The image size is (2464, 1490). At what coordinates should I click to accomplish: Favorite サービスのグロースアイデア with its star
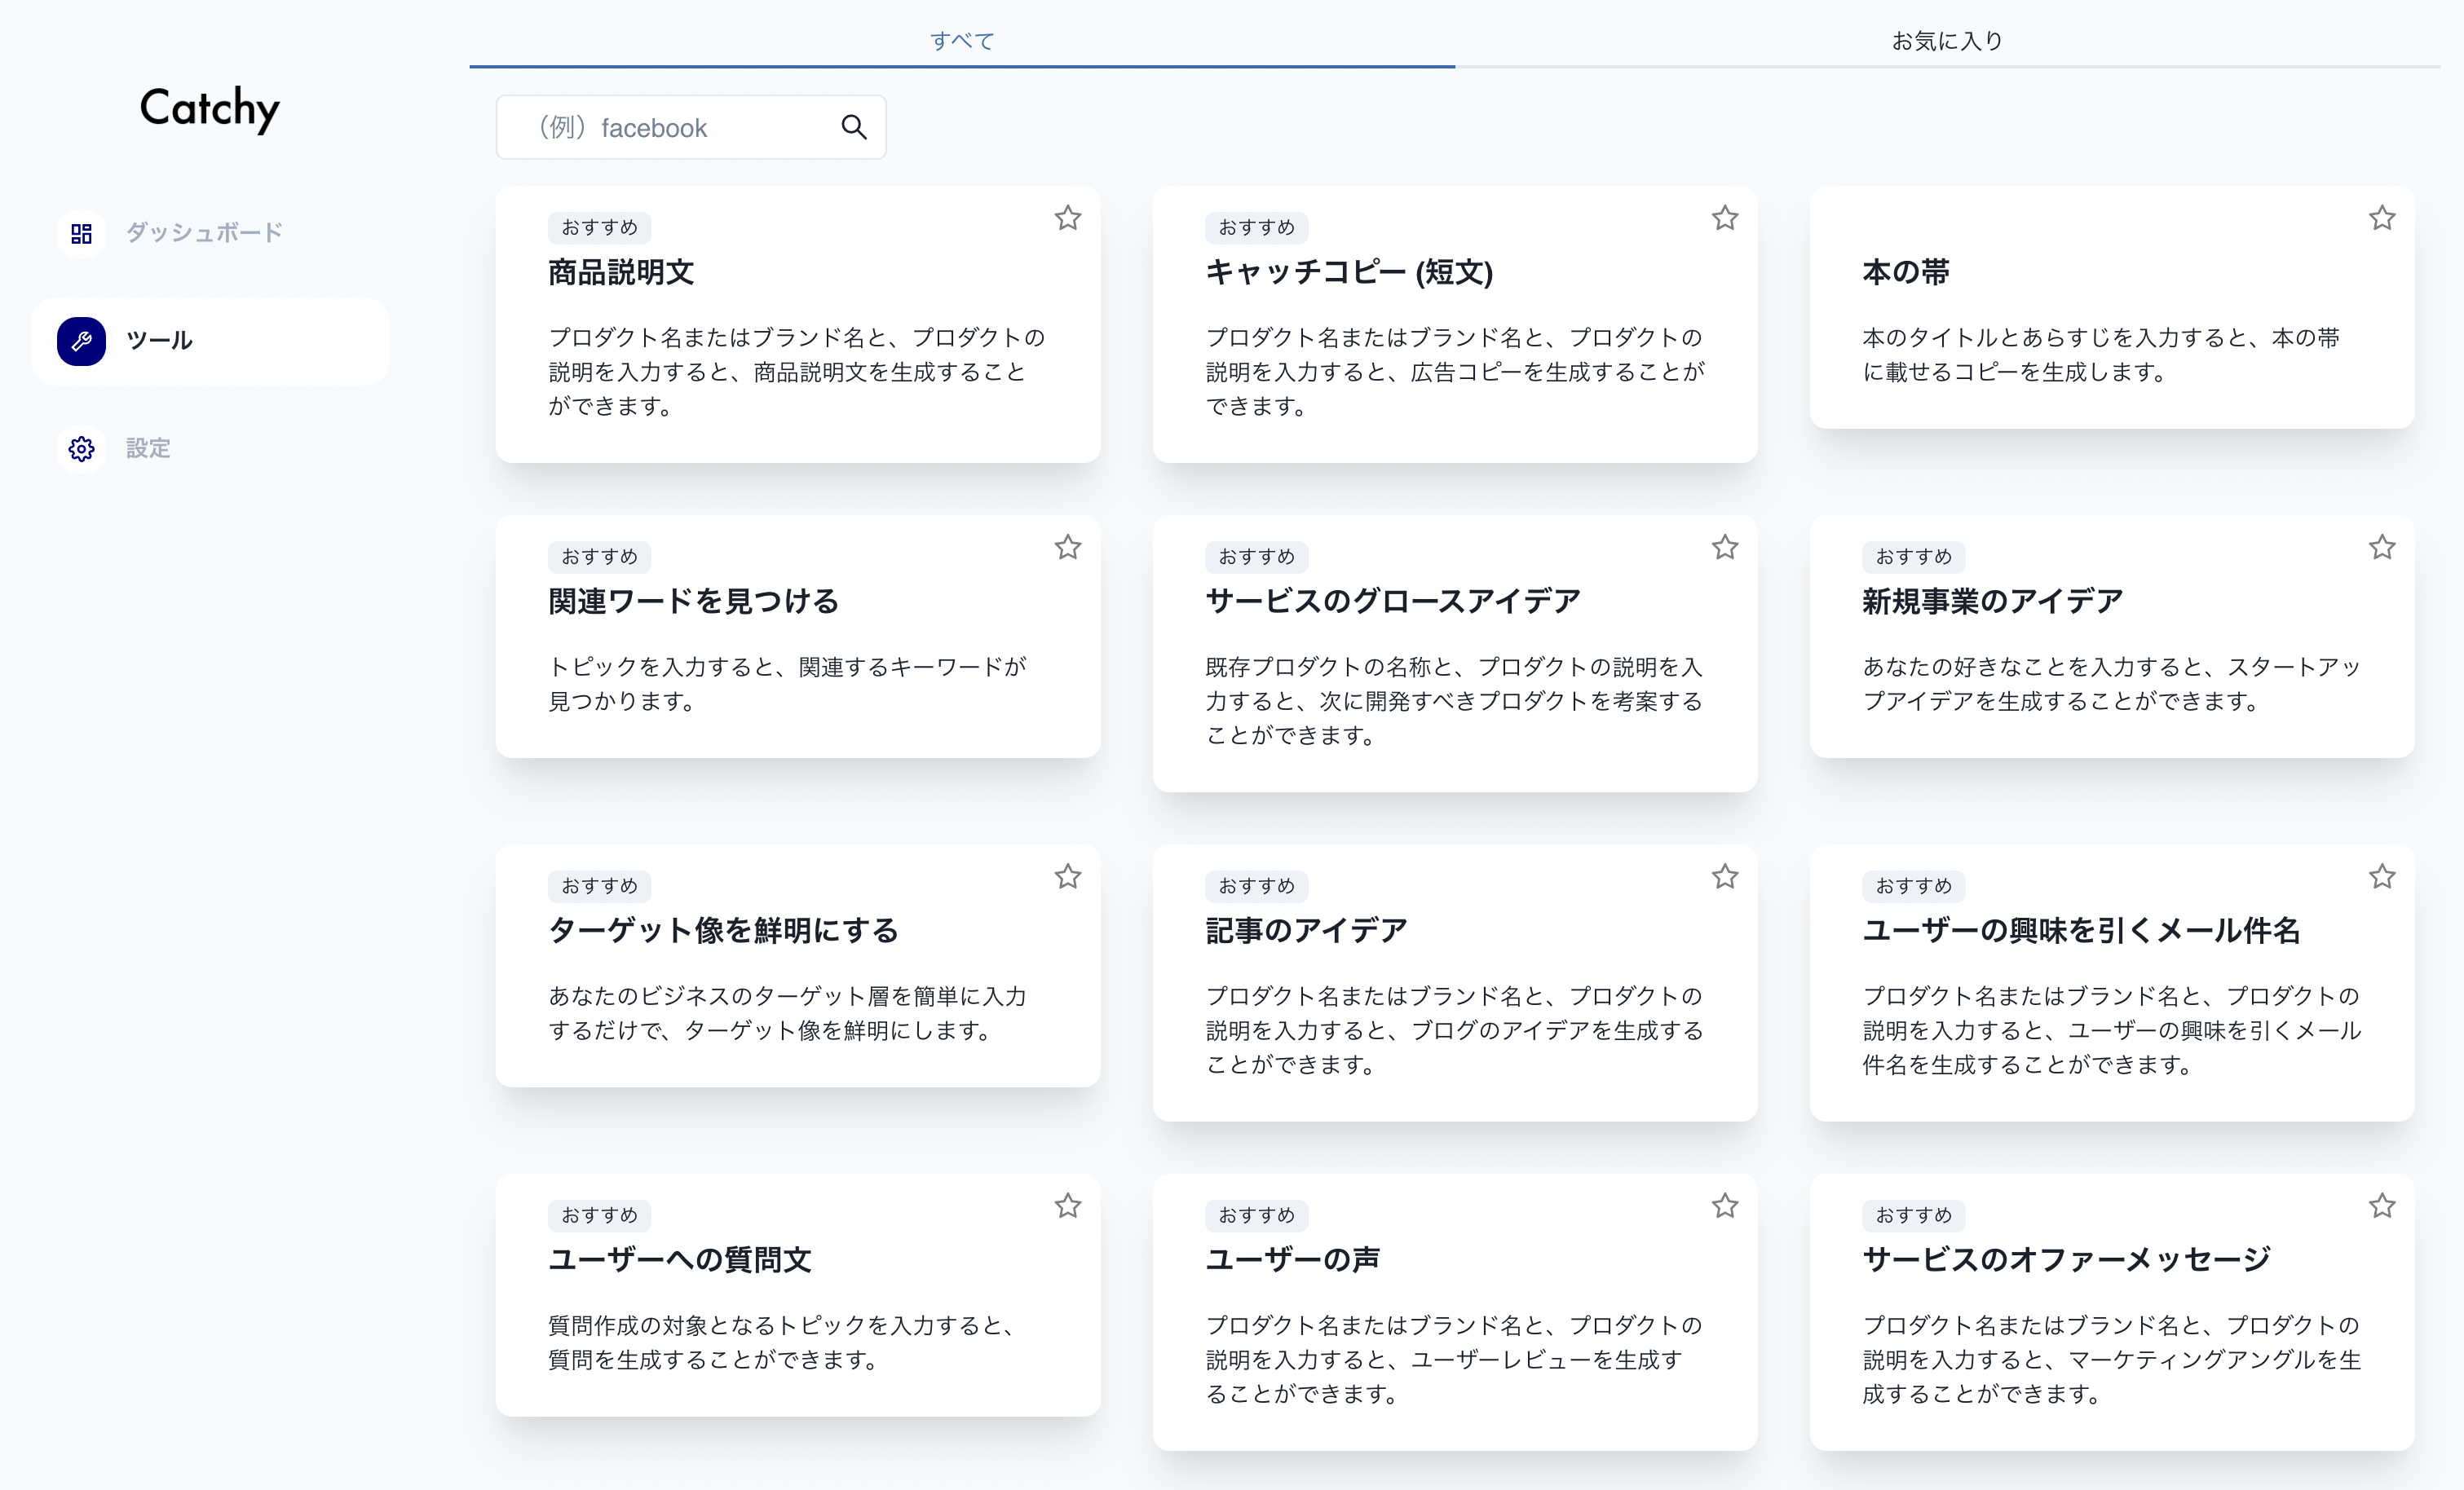(x=1724, y=547)
